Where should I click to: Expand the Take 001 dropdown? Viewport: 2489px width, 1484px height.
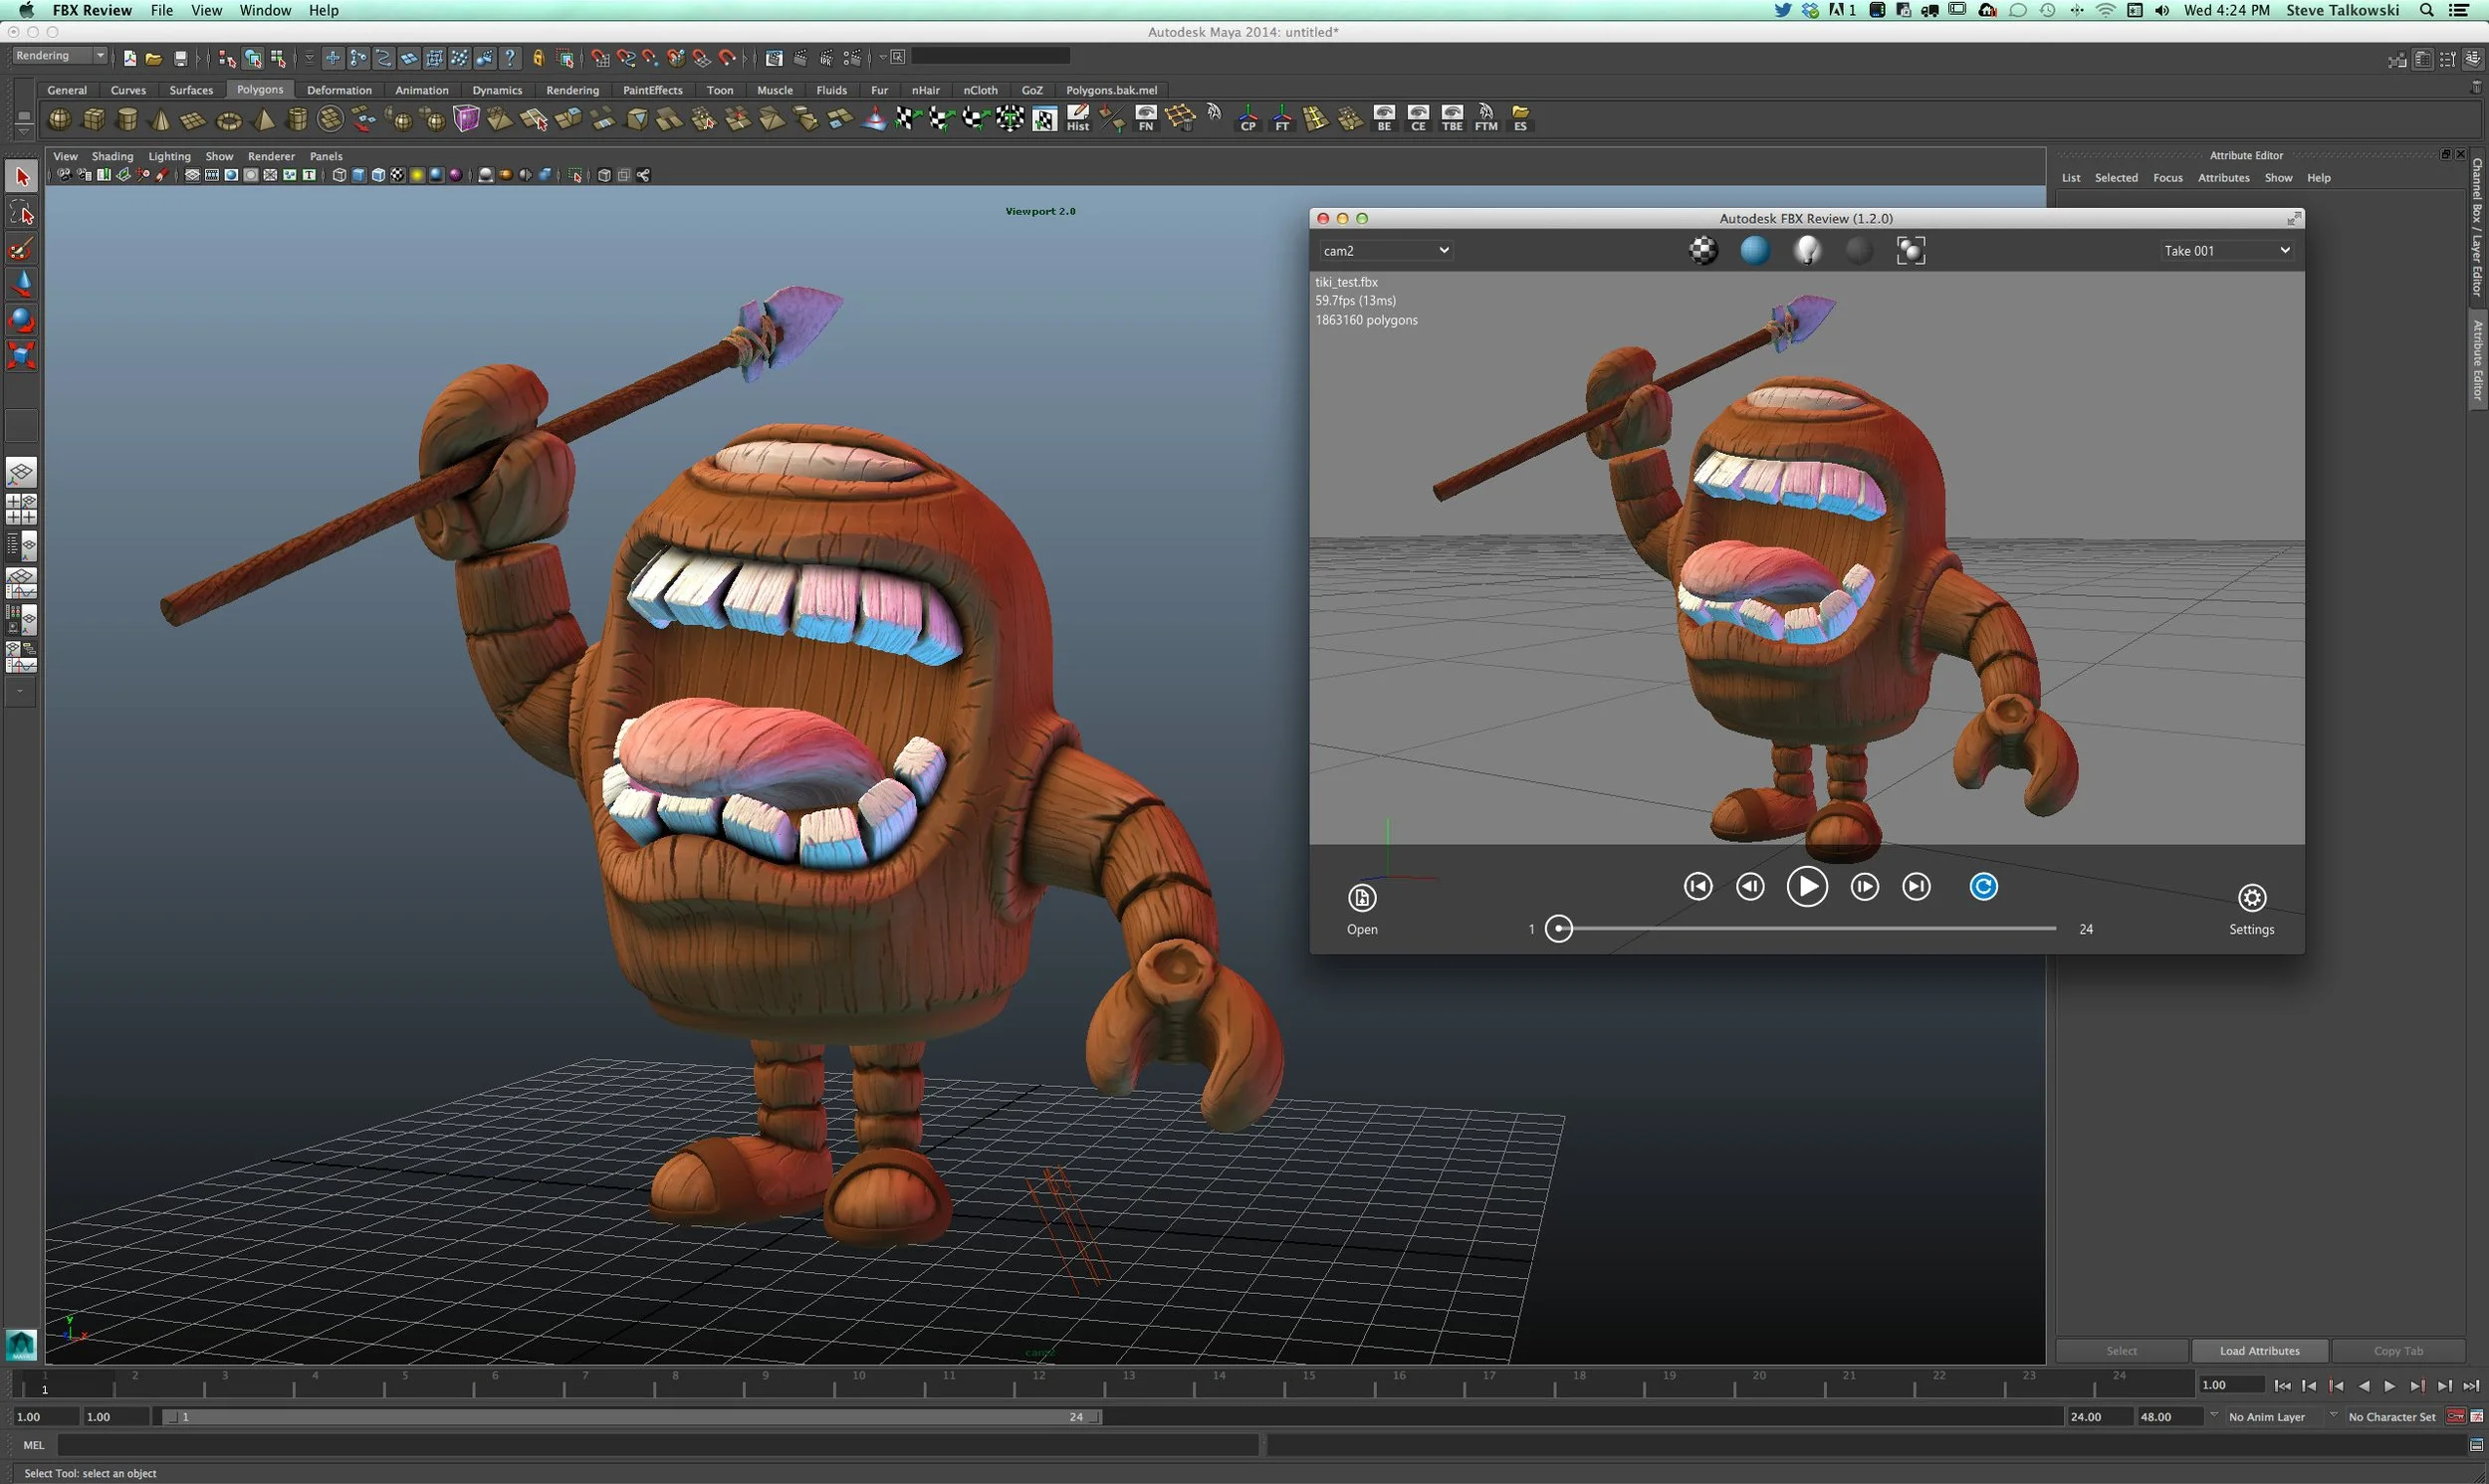tap(2226, 250)
